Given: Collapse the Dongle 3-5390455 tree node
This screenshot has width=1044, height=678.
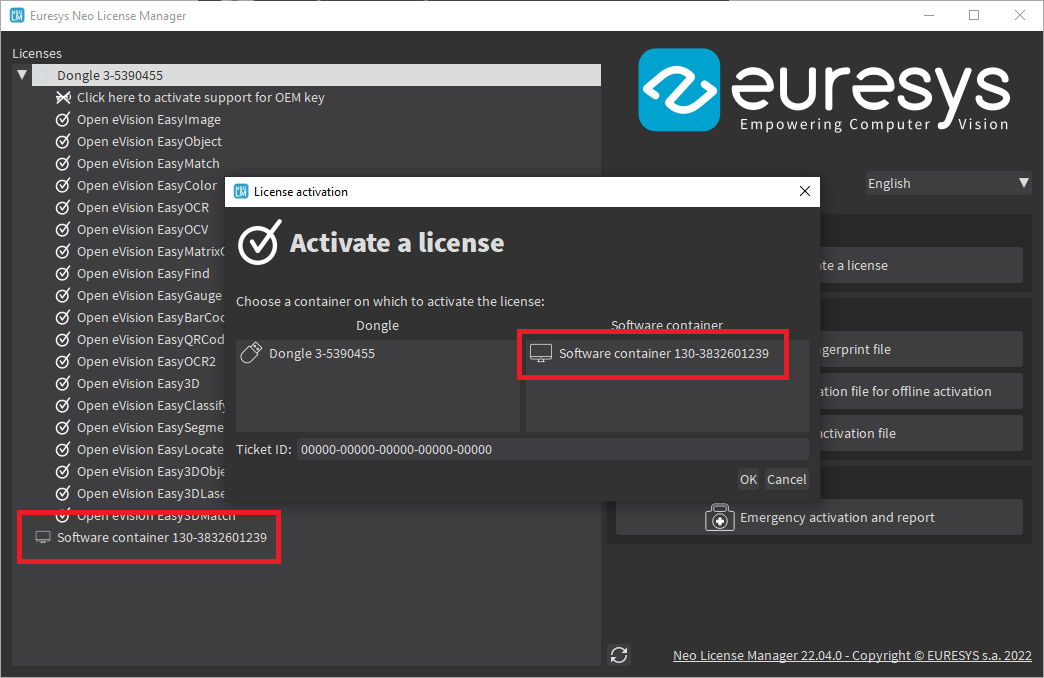Looking at the screenshot, I should [x=22, y=74].
